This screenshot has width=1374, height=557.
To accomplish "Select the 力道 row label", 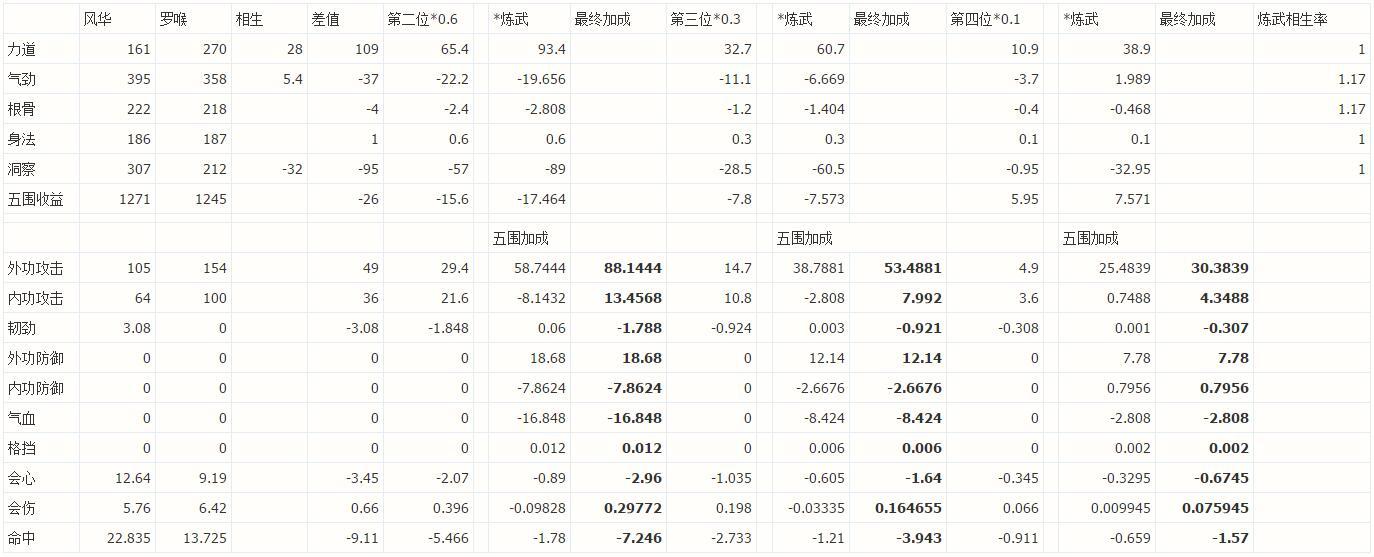I will [22, 49].
